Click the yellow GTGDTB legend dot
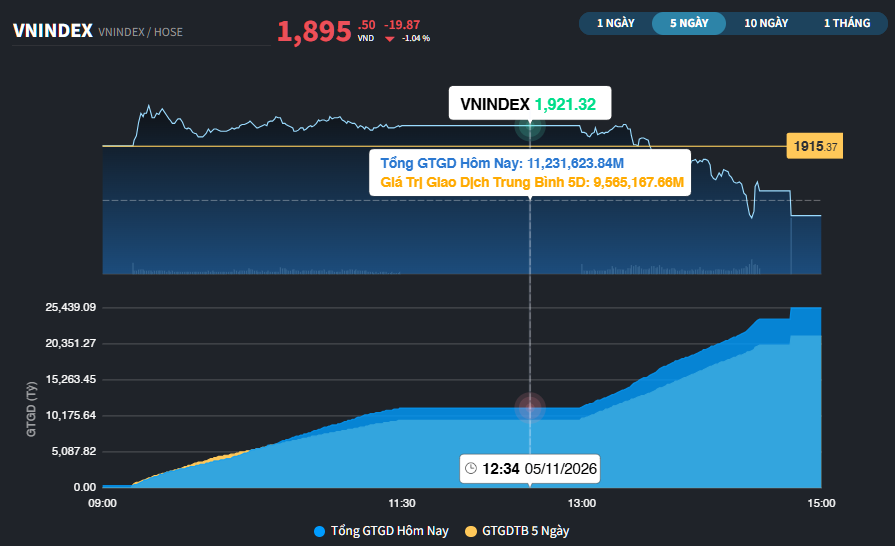Screen dimensions: 895x546 tap(471, 532)
